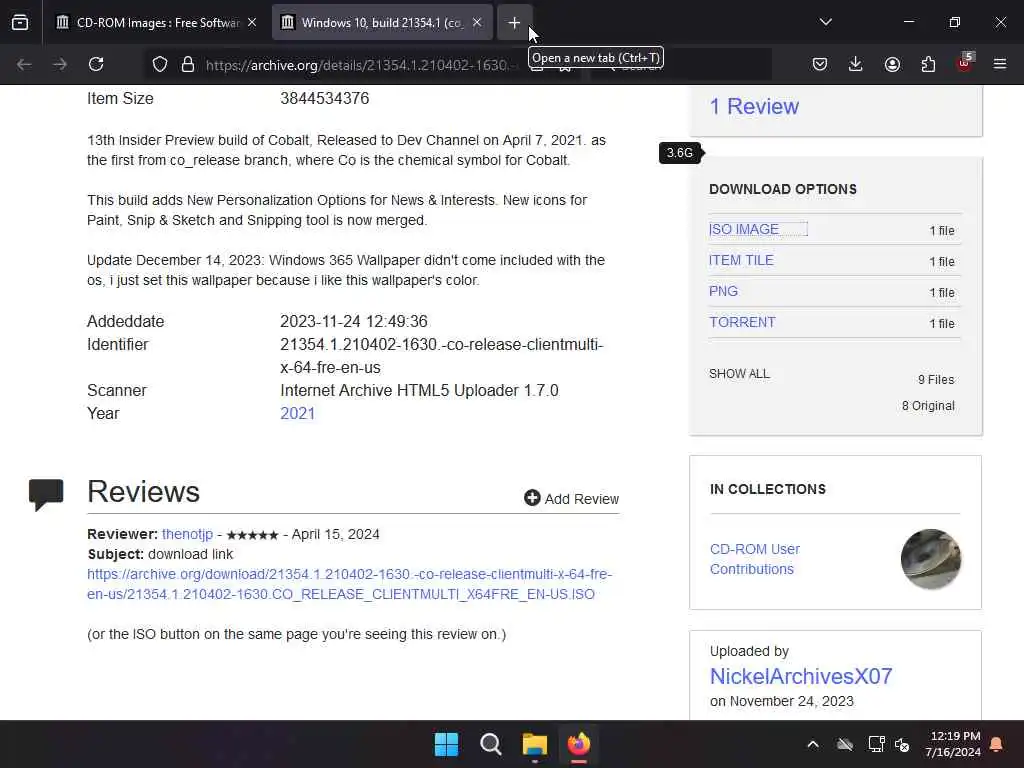Image resolution: width=1024 pixels, height=768 pixels.
Task: Open the notification bell icon
Action: 997,744
